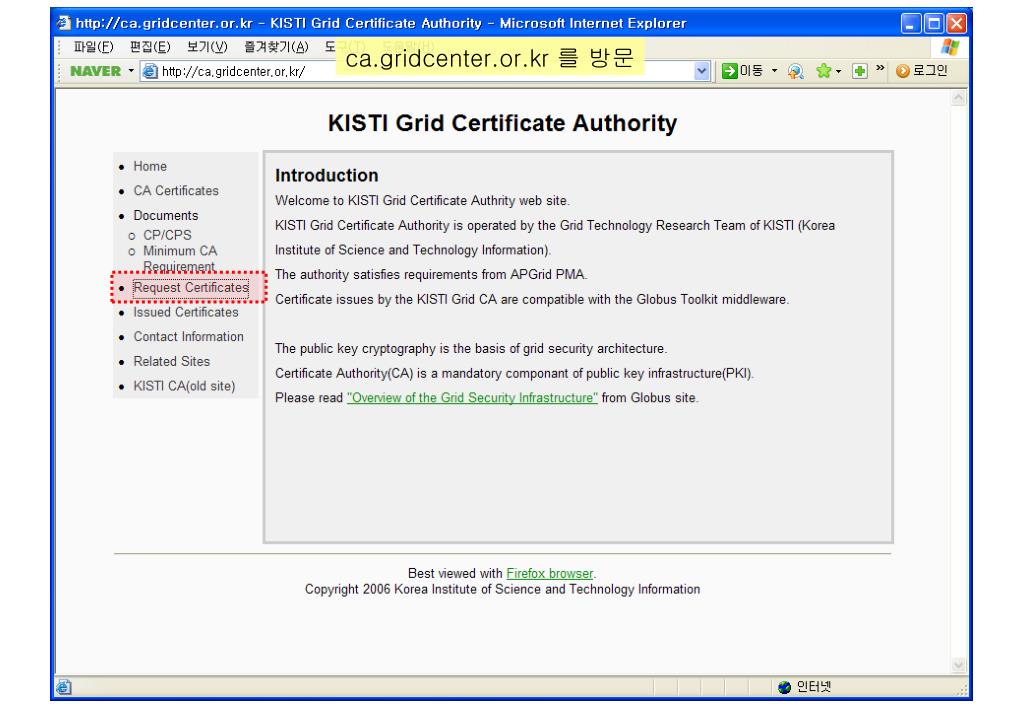Click the scrollbar down arrow

(958, 665)
